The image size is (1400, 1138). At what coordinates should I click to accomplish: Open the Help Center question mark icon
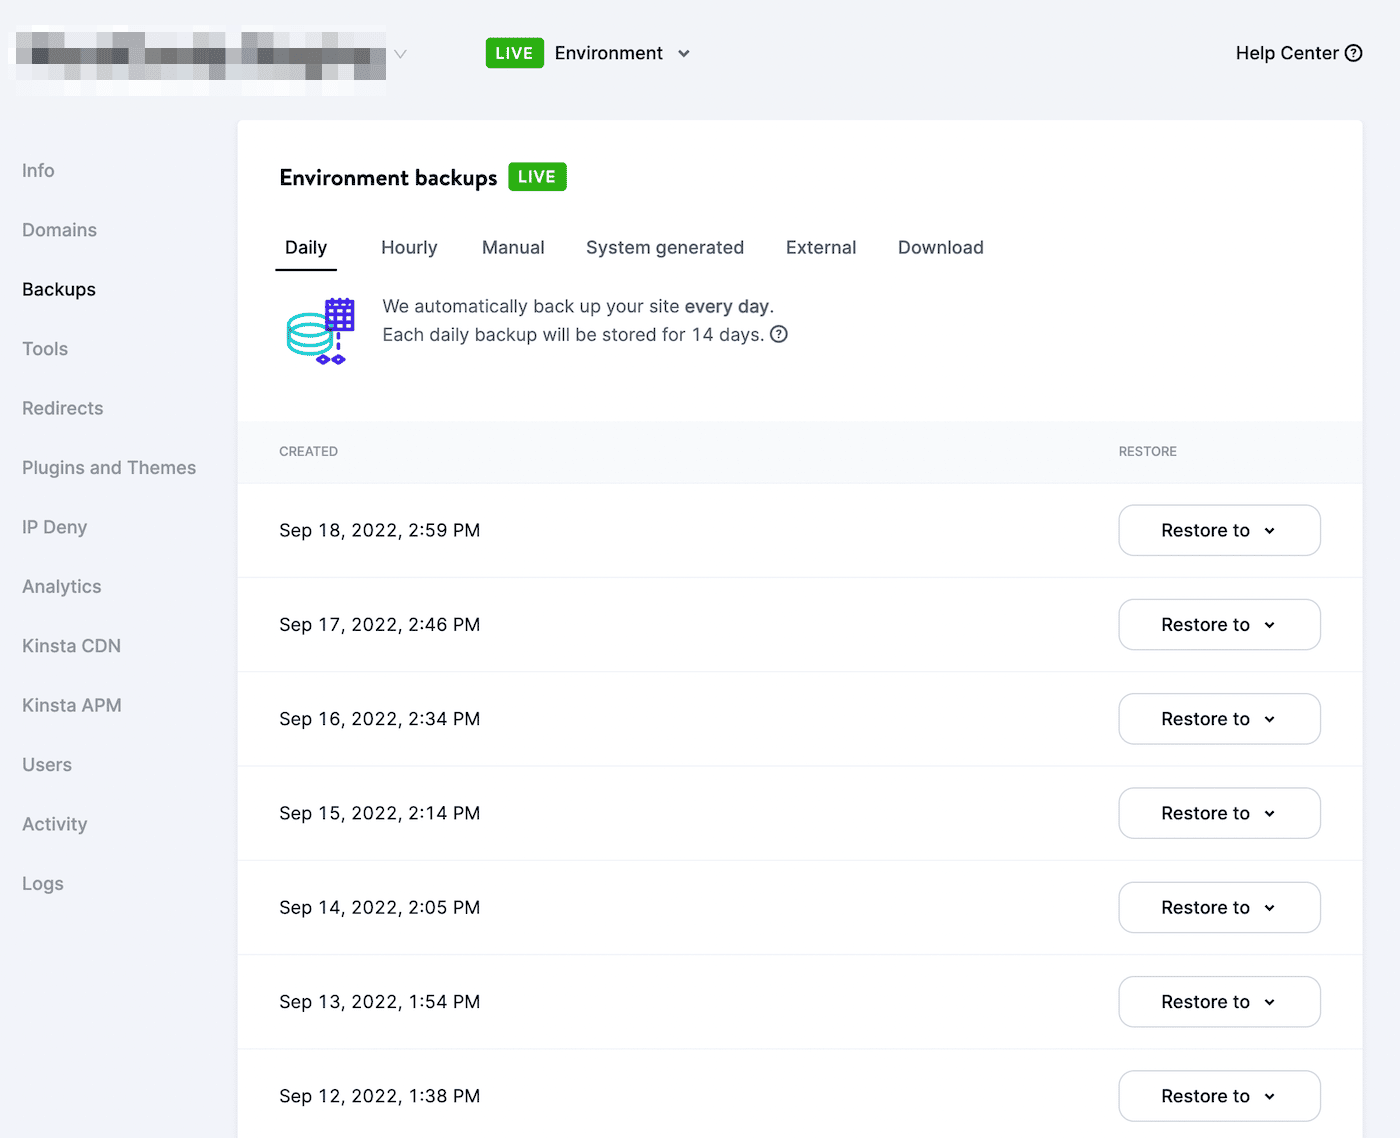point(1354,53)
